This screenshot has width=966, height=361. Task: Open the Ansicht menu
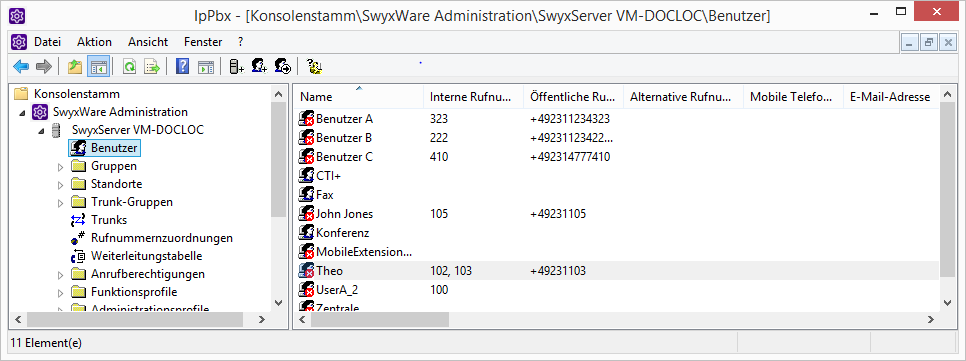coord(148,42)
